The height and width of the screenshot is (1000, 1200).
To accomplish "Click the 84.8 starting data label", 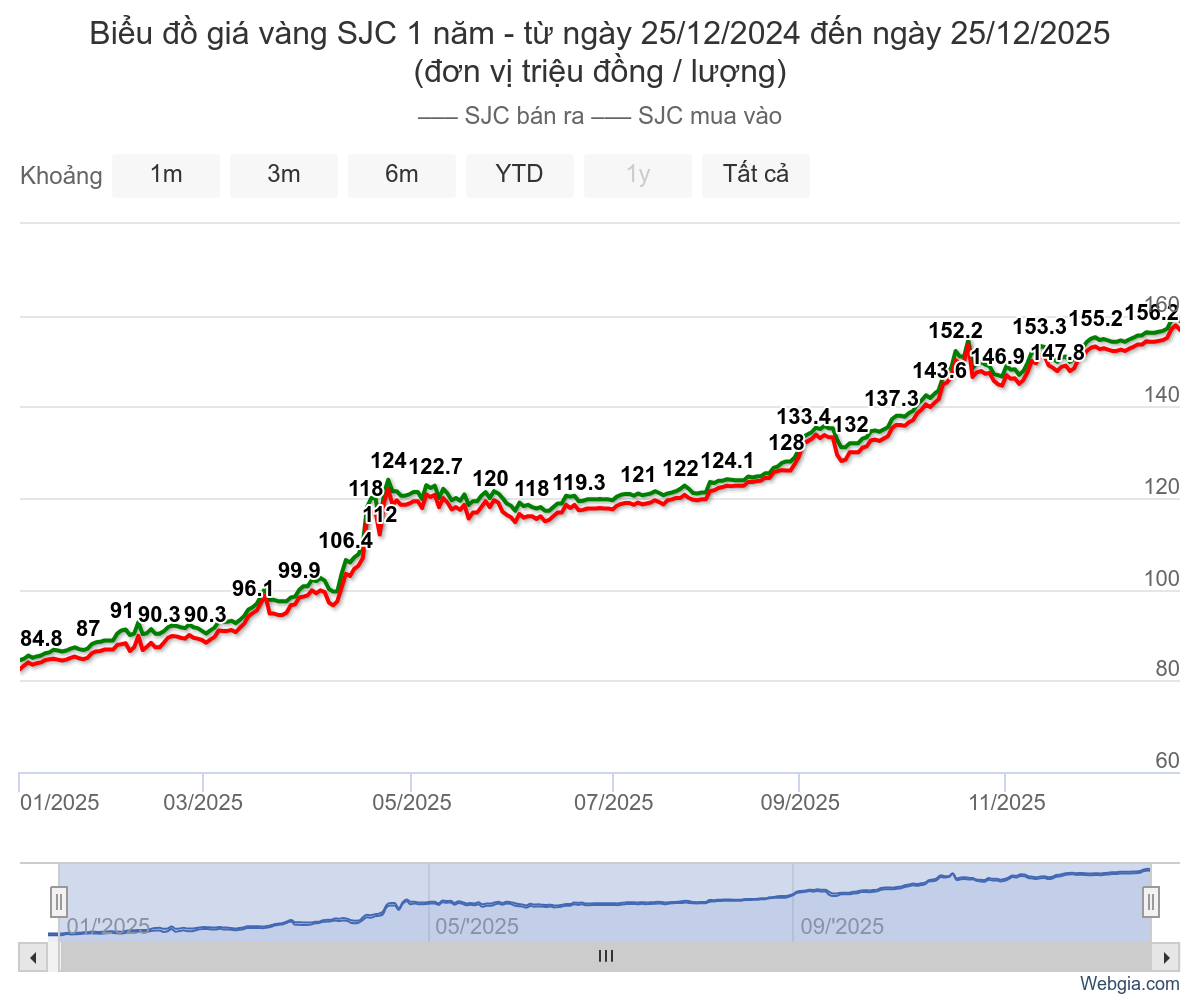I will click(x=41, y=638).
